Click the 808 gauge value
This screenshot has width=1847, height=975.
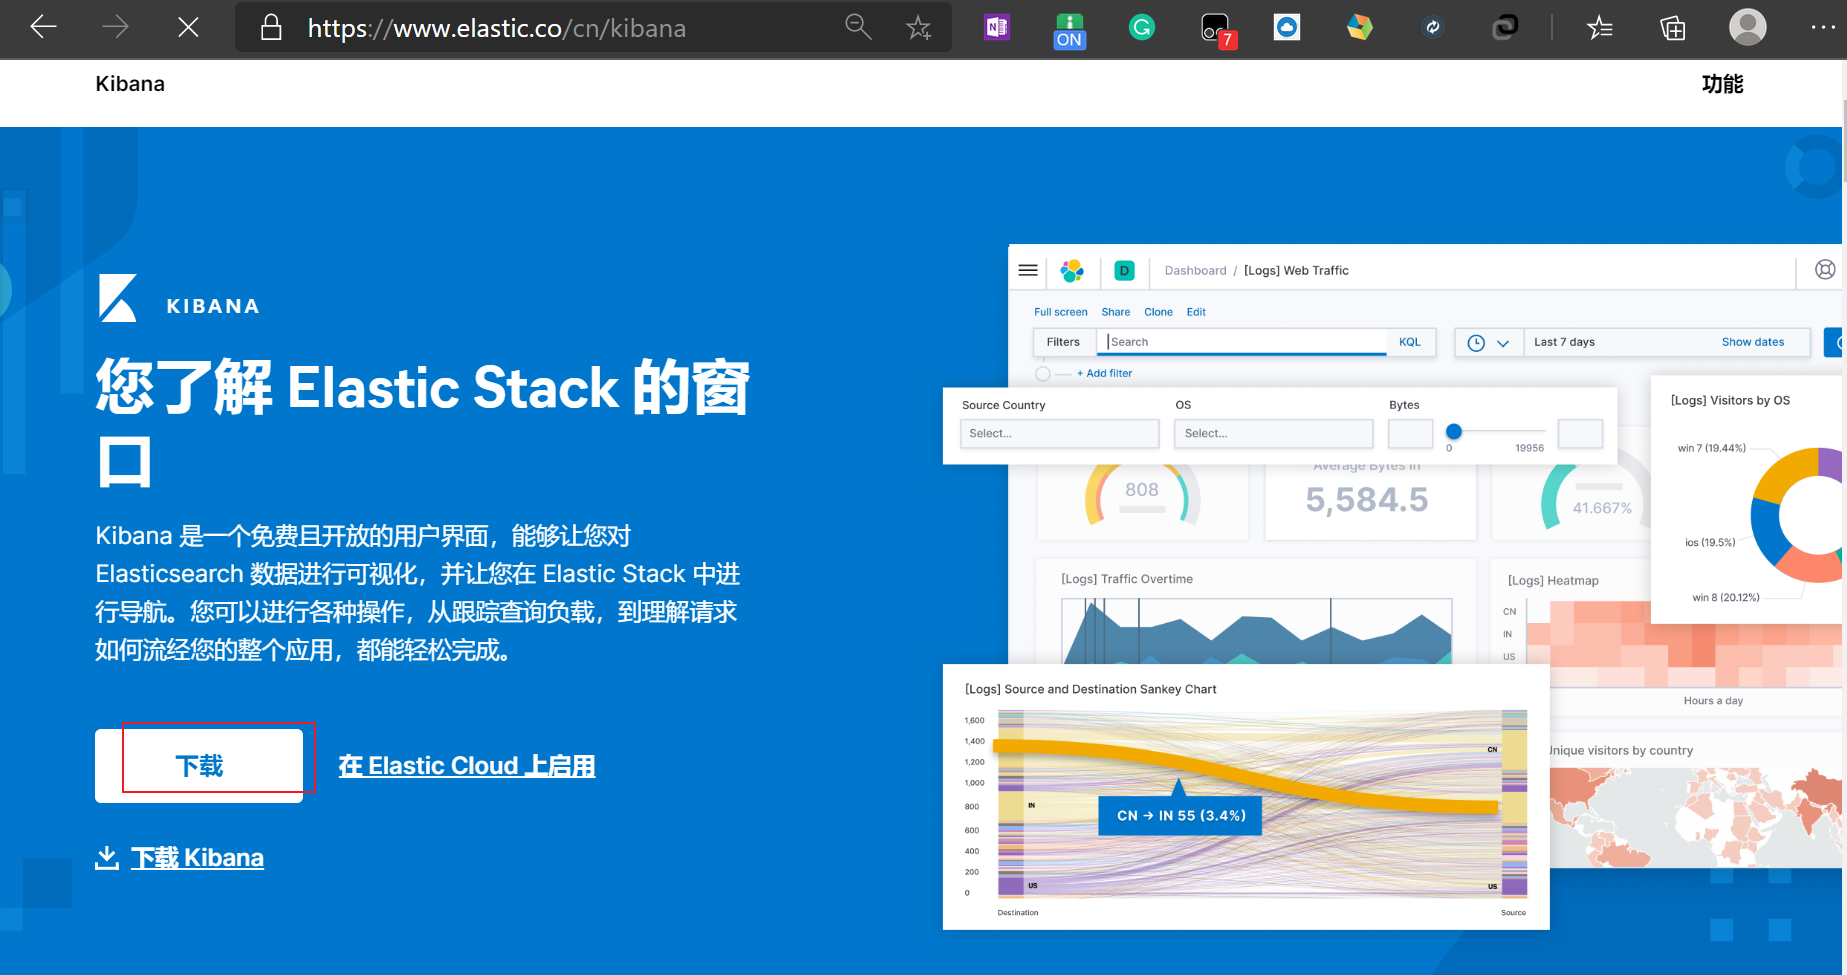click(1142, 489)
